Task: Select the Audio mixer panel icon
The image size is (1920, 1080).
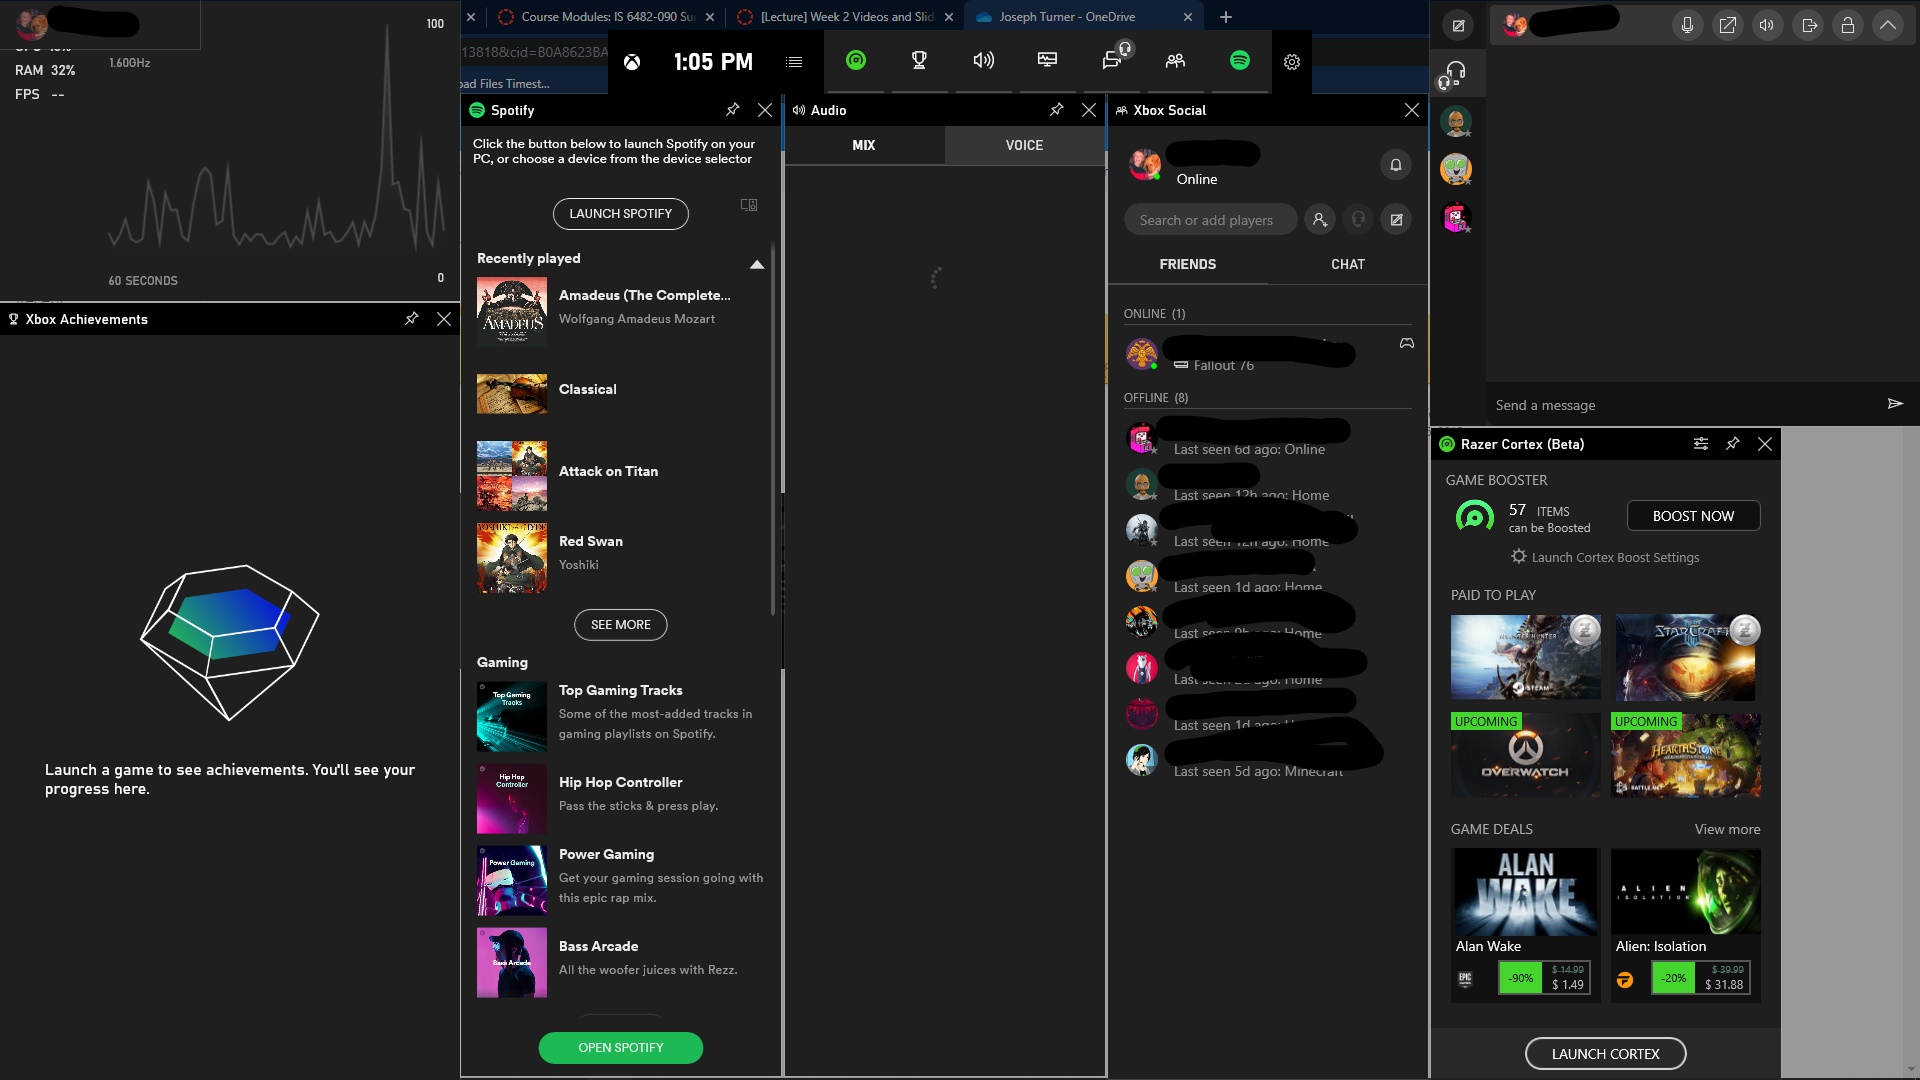Action: coord(984,61)
